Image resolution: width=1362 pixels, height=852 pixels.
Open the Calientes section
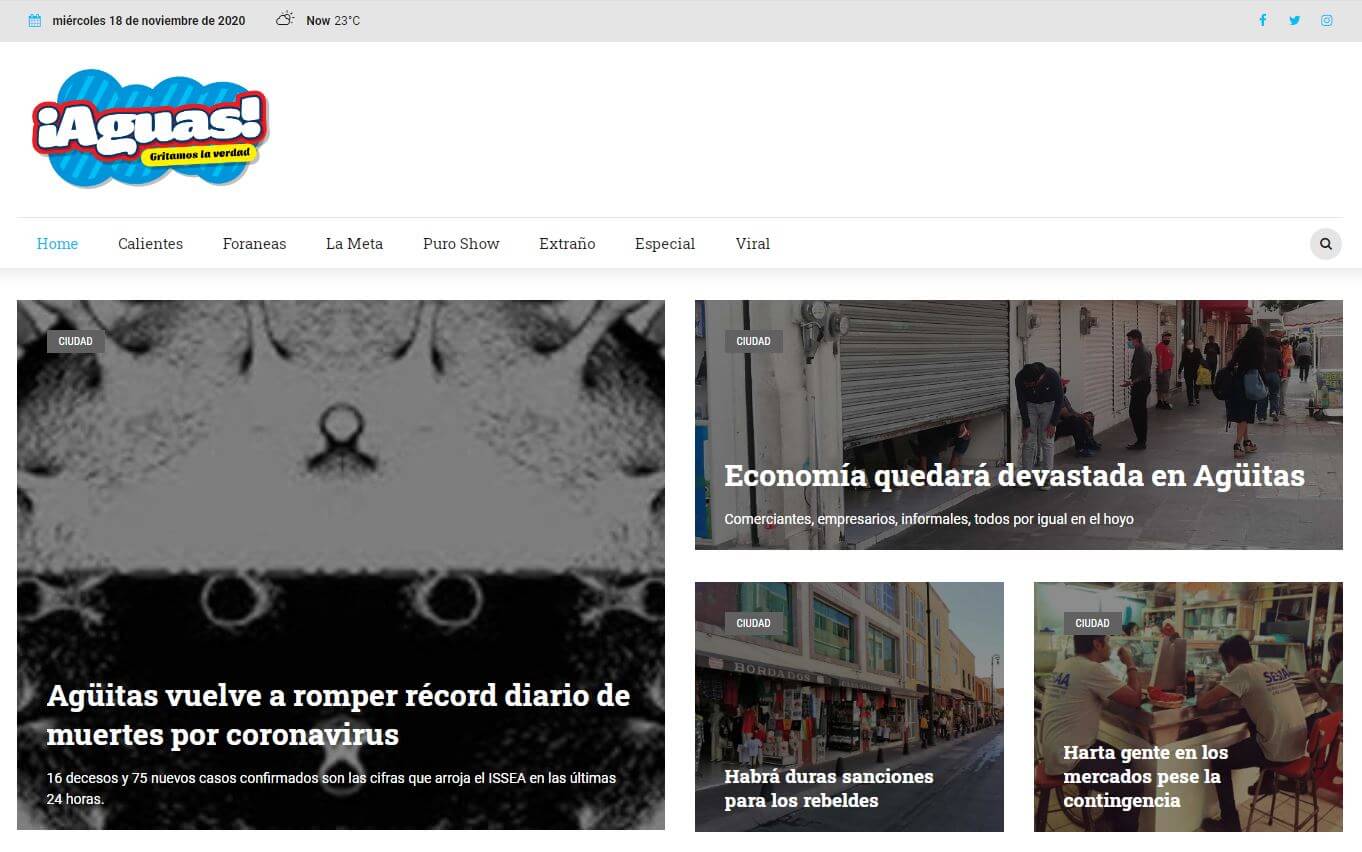click(150, 244)
